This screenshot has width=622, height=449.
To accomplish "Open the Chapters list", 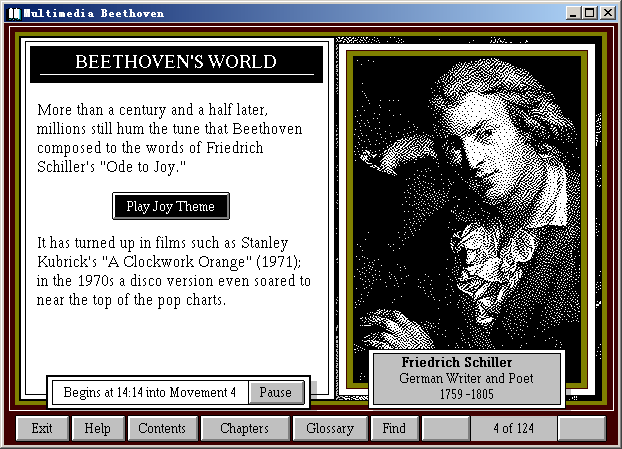I will click(x=245, y=428).
